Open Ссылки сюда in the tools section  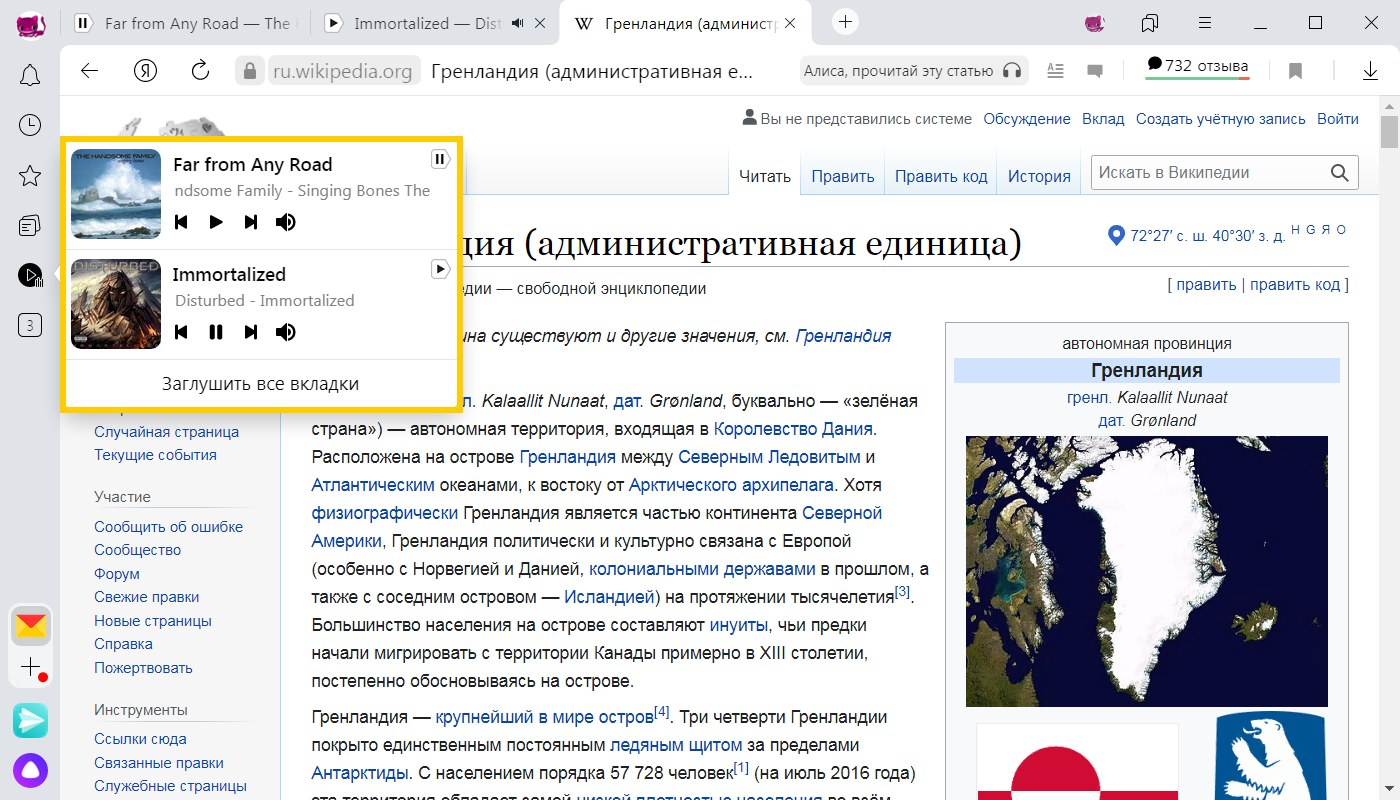[x=141, y=739]
